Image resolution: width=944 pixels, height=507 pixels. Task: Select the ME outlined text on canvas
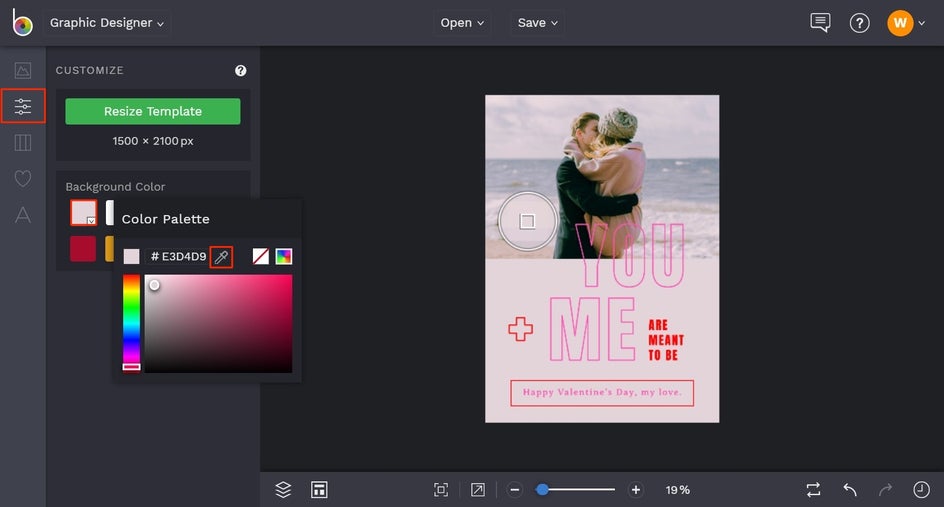click(x=593, y=329)
